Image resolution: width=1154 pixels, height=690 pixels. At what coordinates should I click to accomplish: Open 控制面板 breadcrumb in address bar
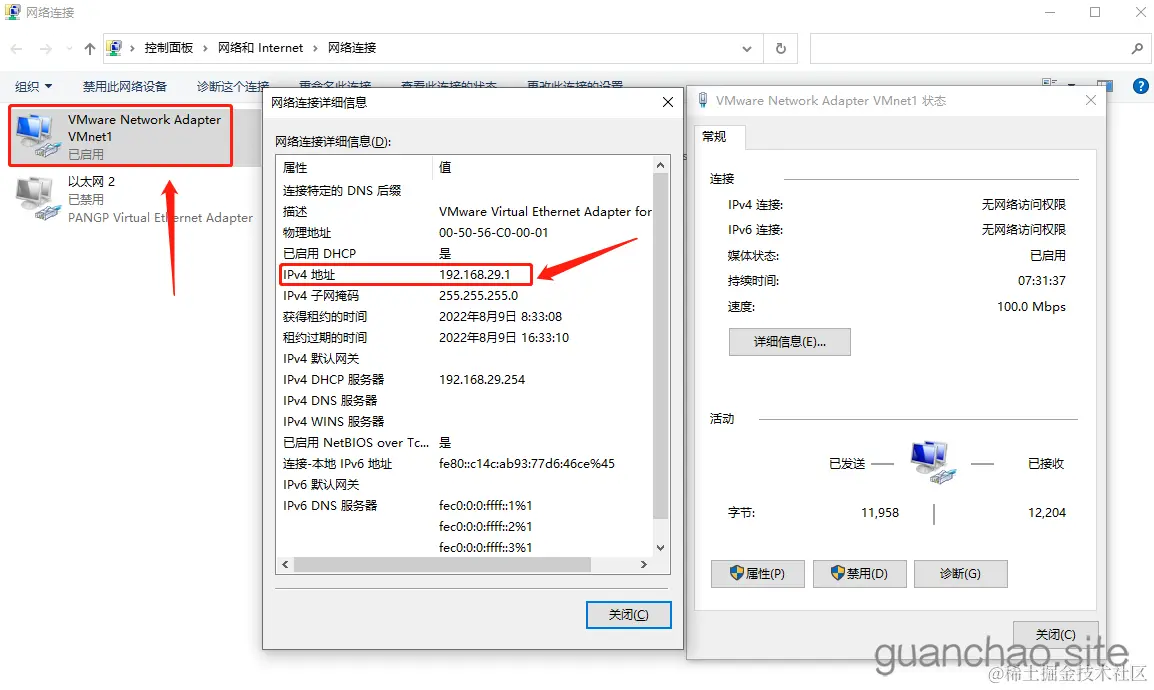point(169,48)
